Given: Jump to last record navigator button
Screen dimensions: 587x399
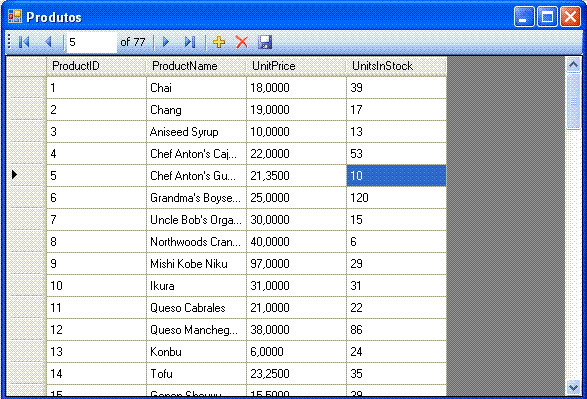Looking at the screenshot, I should (x=190, y=42).
